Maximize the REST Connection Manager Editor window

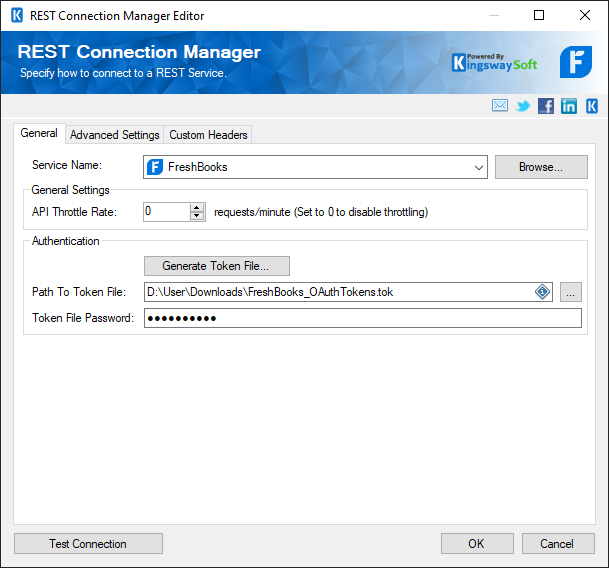click(539, 16)
